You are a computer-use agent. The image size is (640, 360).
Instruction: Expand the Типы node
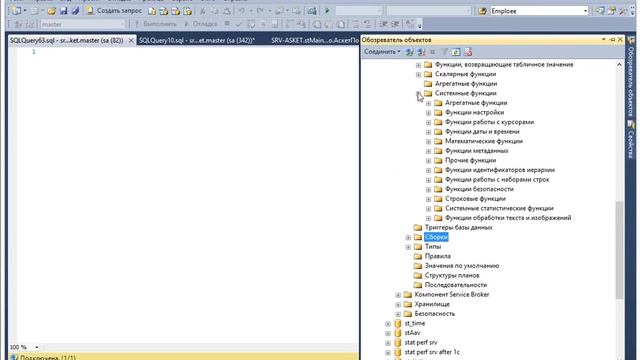[408, 247]
